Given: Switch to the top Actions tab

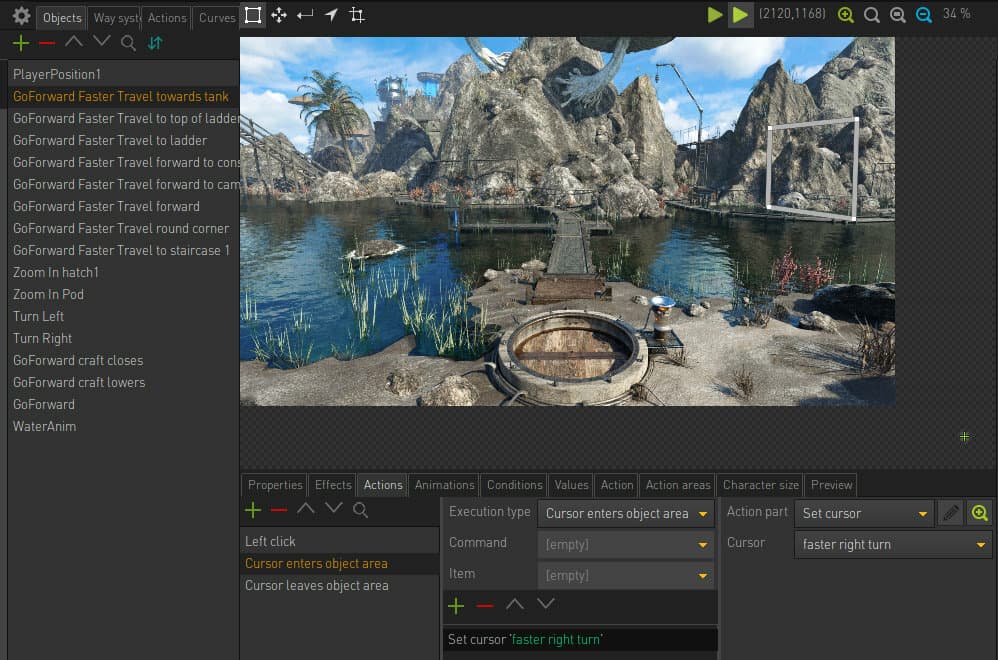Looking at the screenshot, I should point(167,18).
